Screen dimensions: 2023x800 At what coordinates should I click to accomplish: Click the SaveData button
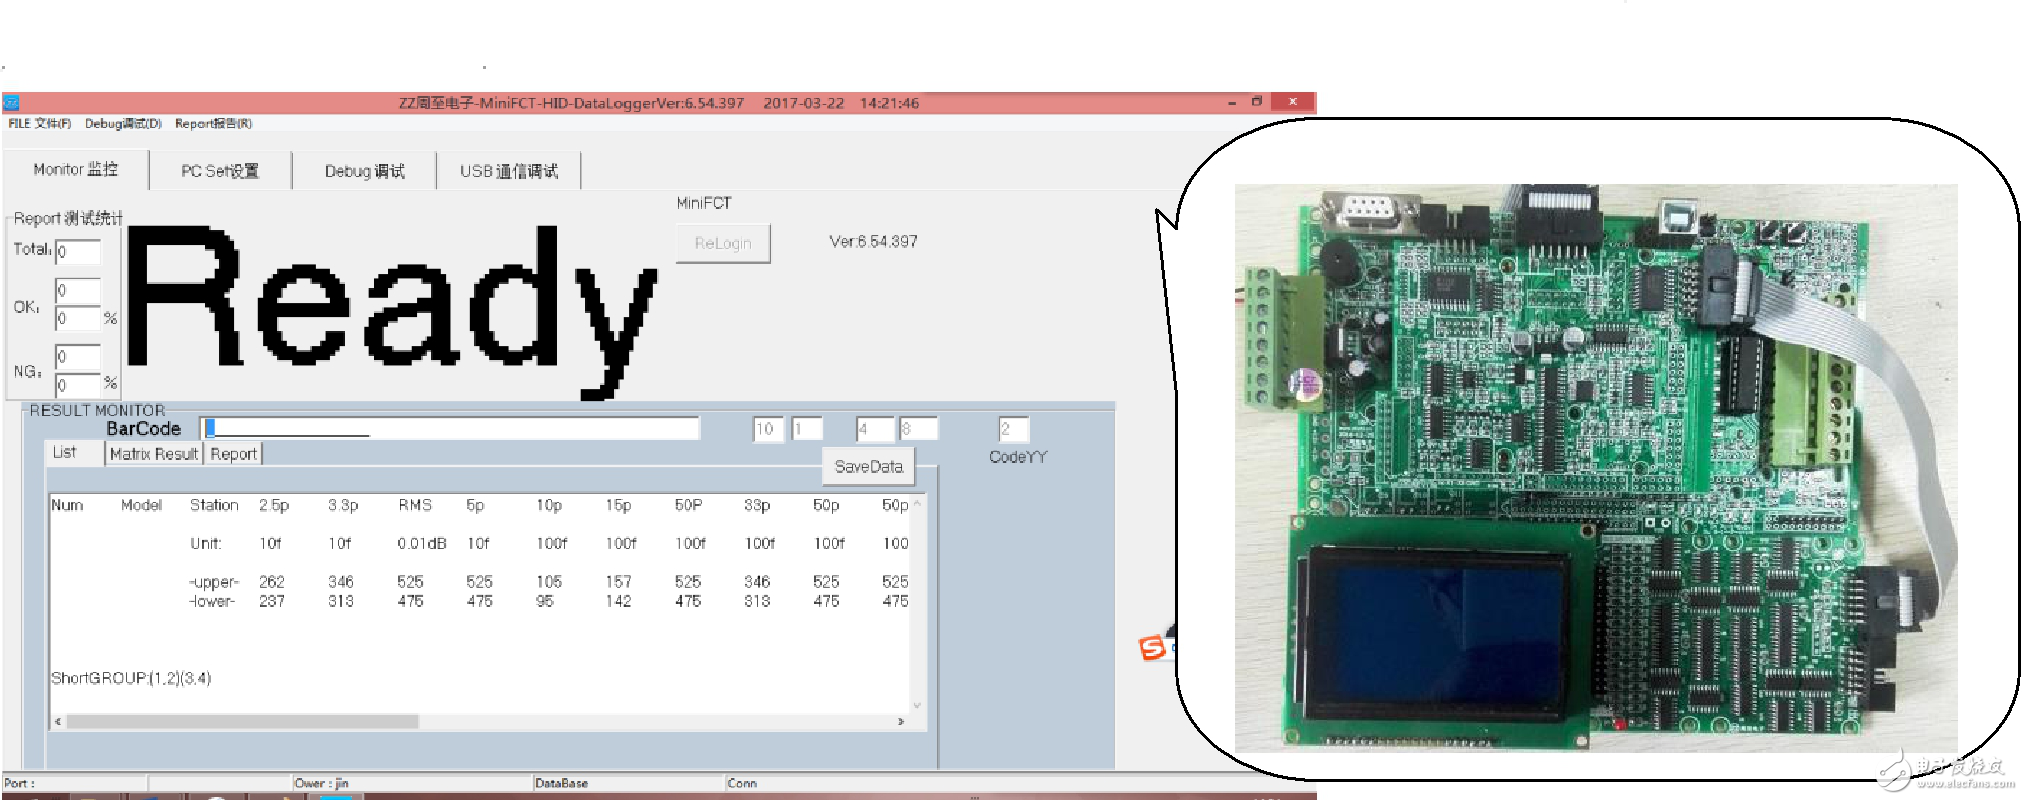(x=868, y=467)
